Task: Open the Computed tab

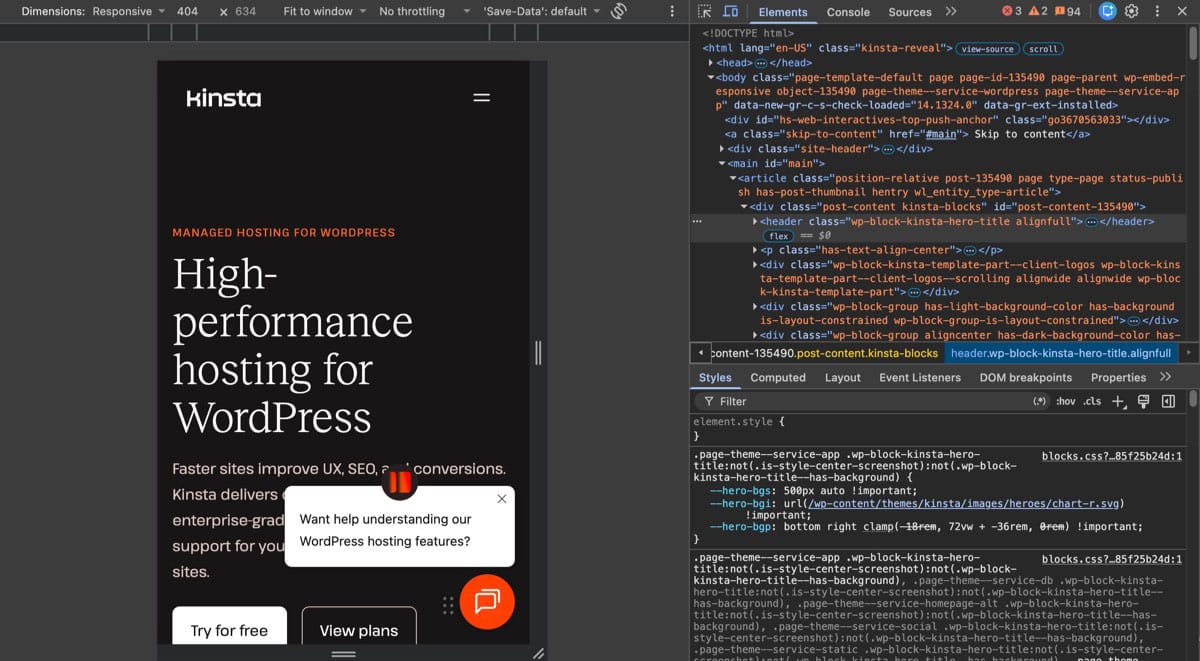Action: [778, 377]
